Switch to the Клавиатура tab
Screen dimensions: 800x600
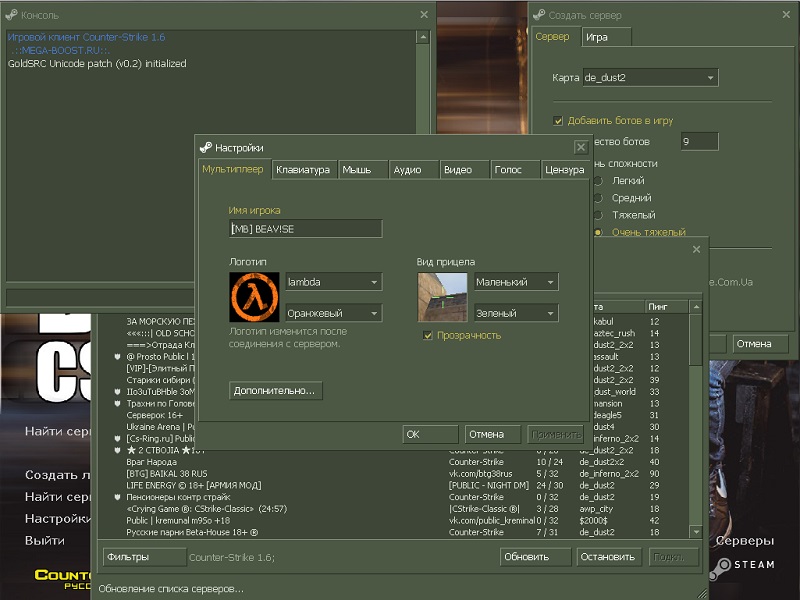tap(303, 170)
